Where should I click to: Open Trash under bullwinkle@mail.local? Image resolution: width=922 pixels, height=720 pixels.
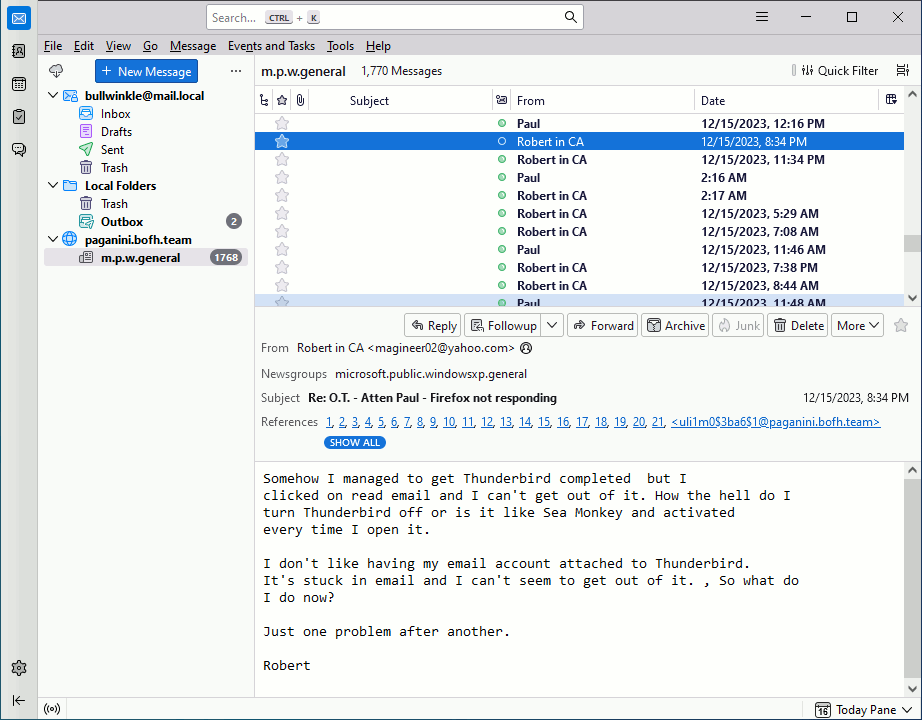(146, 168)
